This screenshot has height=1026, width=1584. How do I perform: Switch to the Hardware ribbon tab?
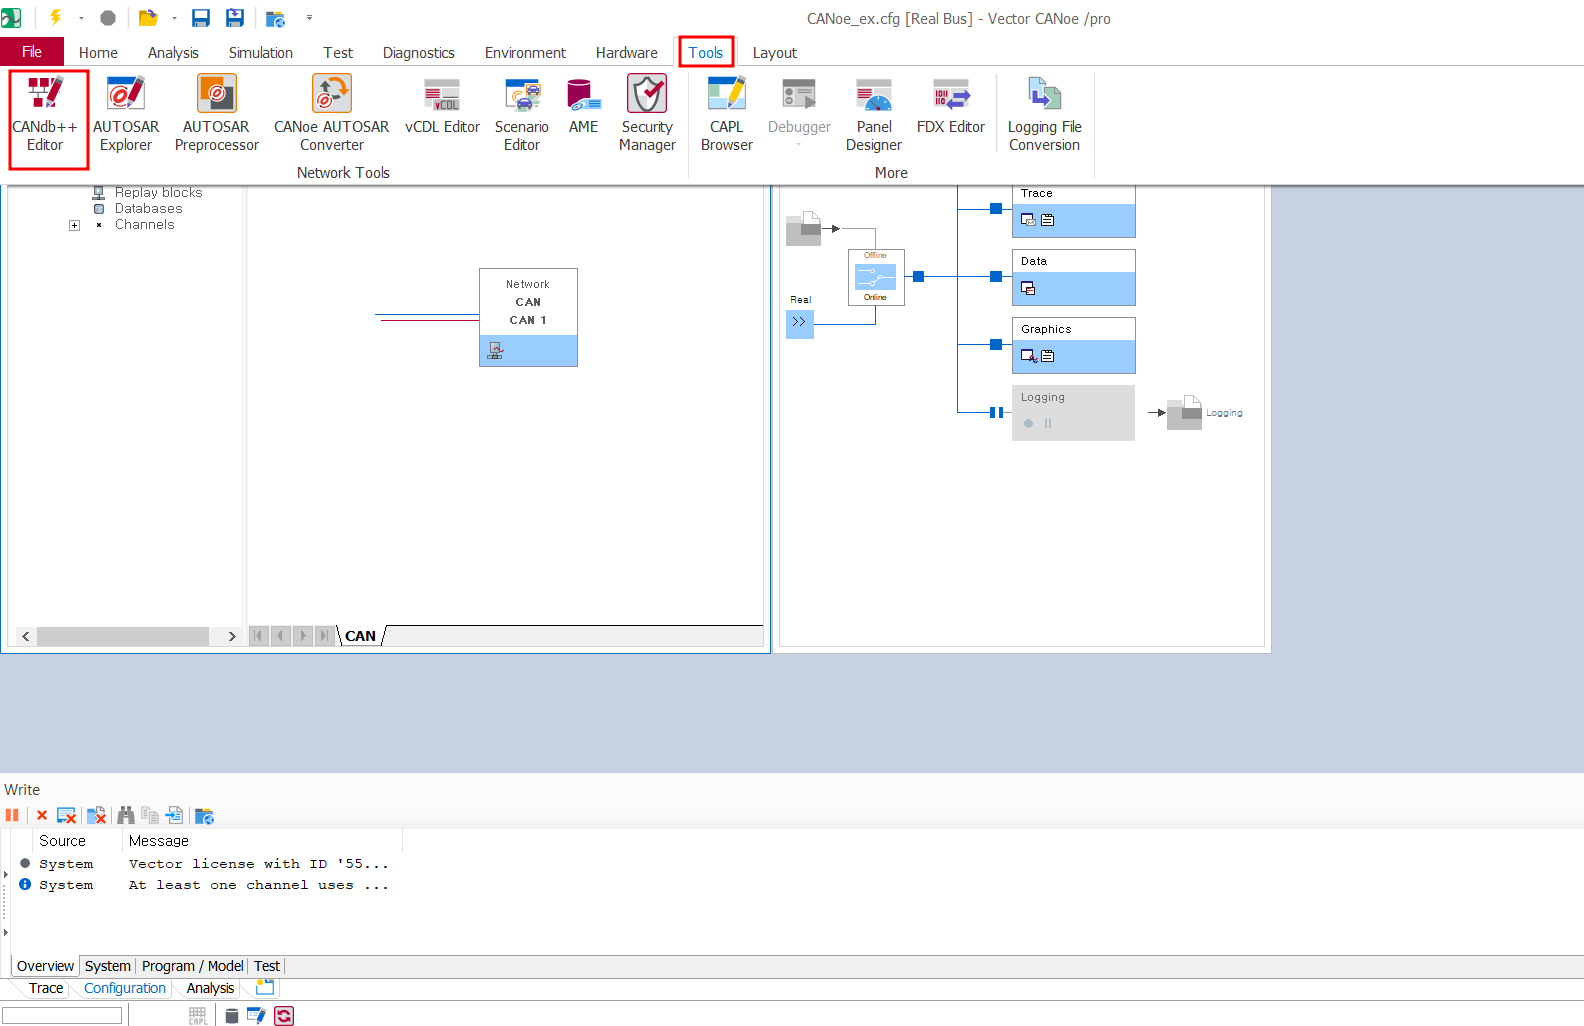627,53
